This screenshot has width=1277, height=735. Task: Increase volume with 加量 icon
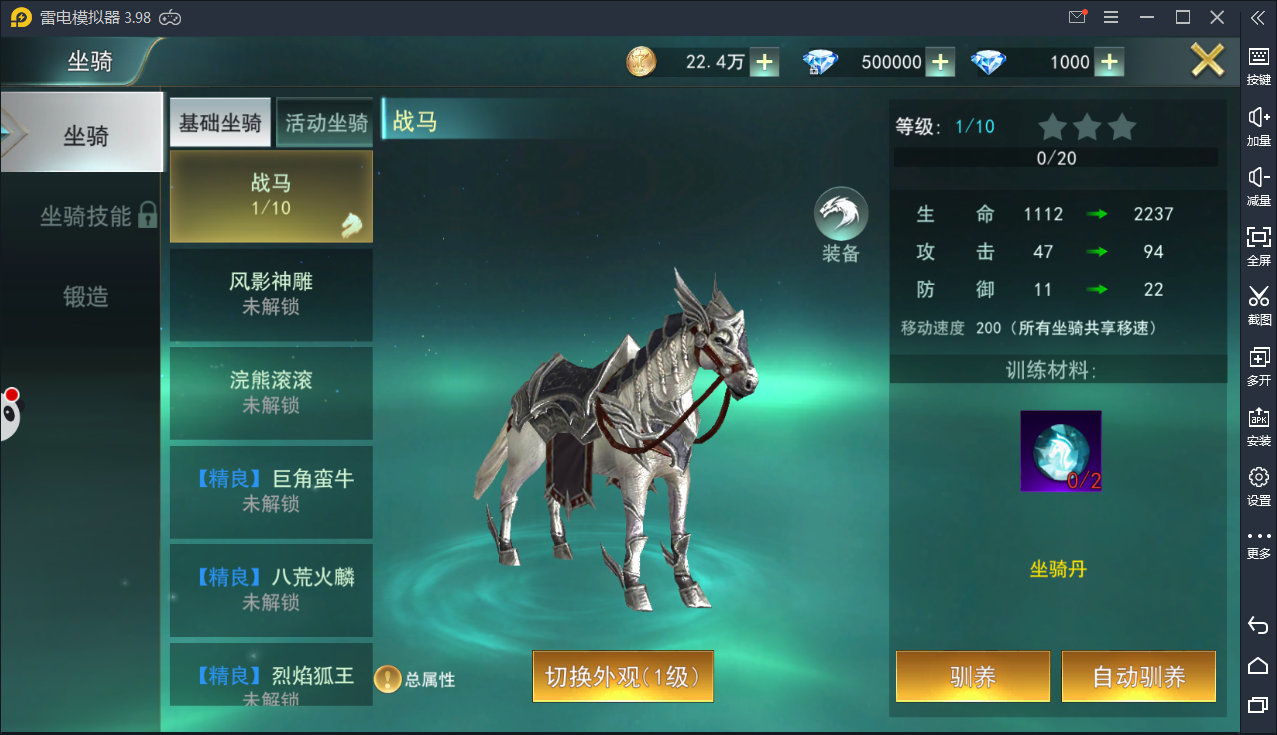pyautogui.click(x=1259, y=125)
